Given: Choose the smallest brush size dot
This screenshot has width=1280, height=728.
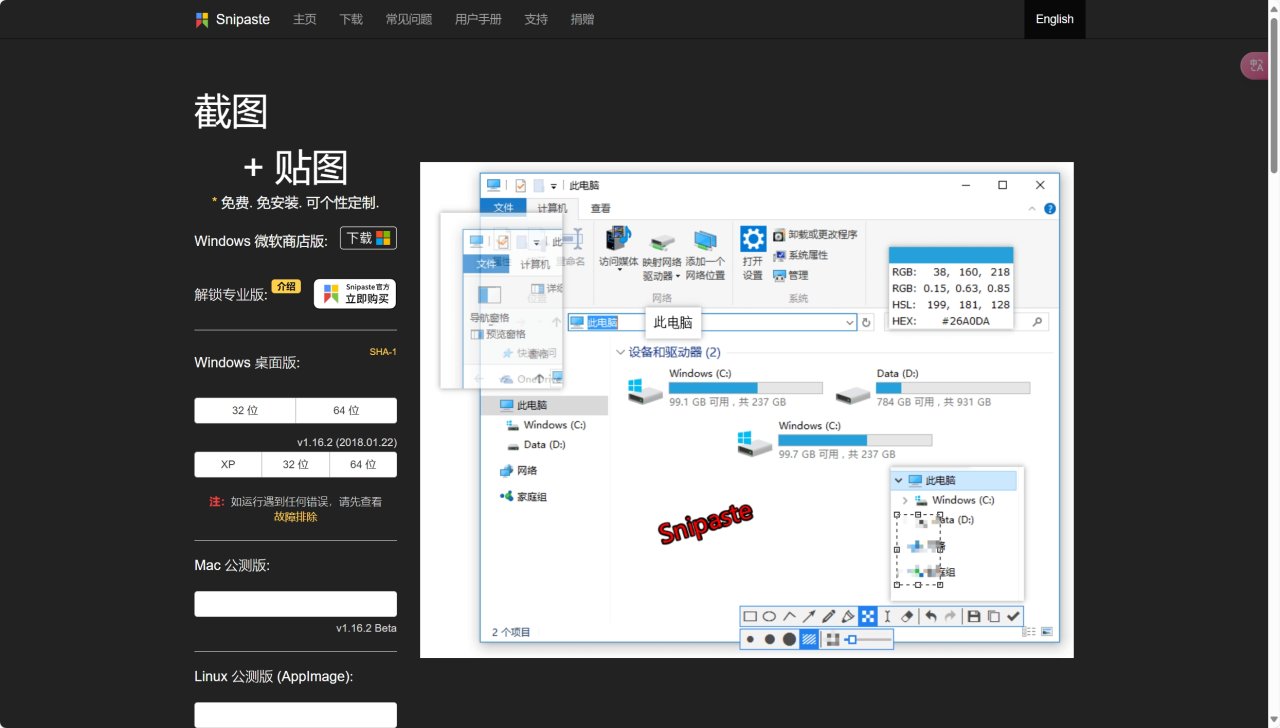Looking at the screenshot, I should [751, 639].
